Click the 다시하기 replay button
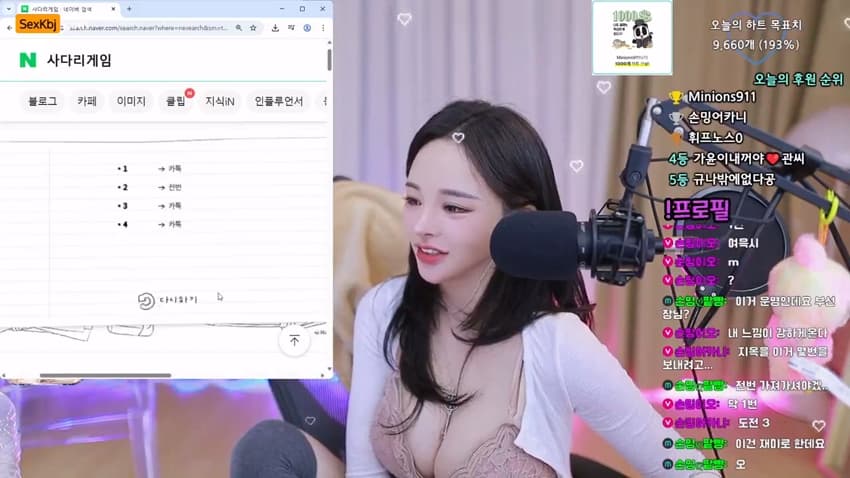The height and width of the screenshot is (478, 850). tap(168, 300)
